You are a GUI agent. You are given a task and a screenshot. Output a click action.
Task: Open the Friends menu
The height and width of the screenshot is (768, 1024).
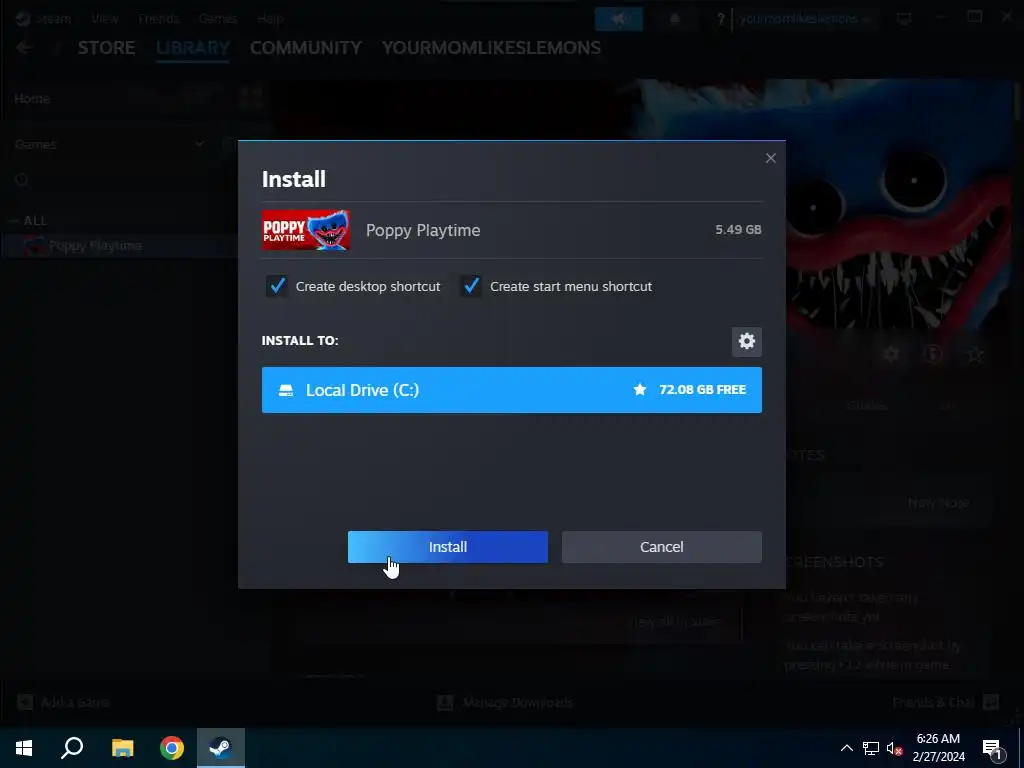[158, 19]
